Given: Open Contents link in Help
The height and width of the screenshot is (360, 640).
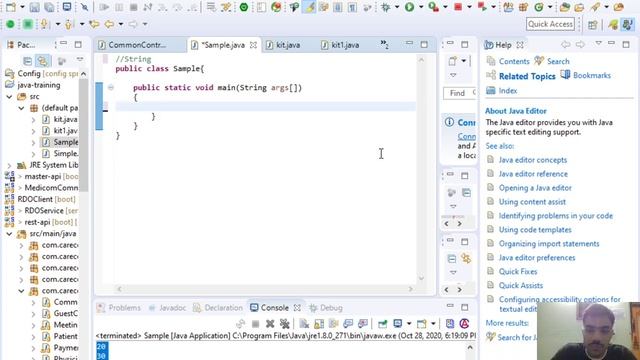Looking at the screenshot, I should click(x=514, y=61).
